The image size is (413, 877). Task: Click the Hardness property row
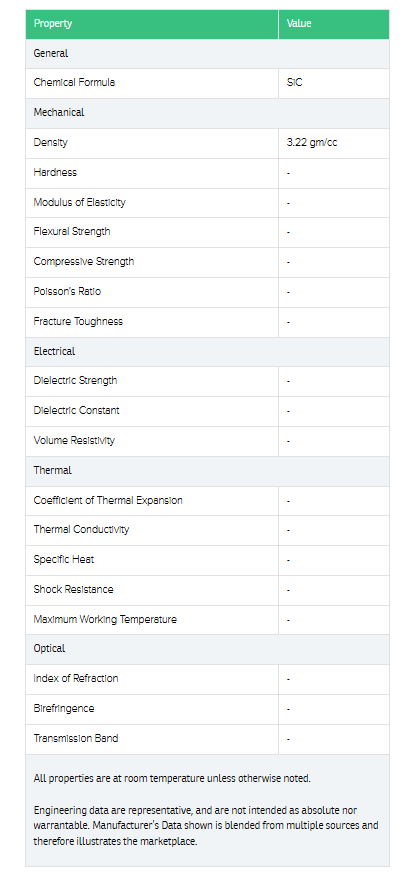tap(207, 173)
